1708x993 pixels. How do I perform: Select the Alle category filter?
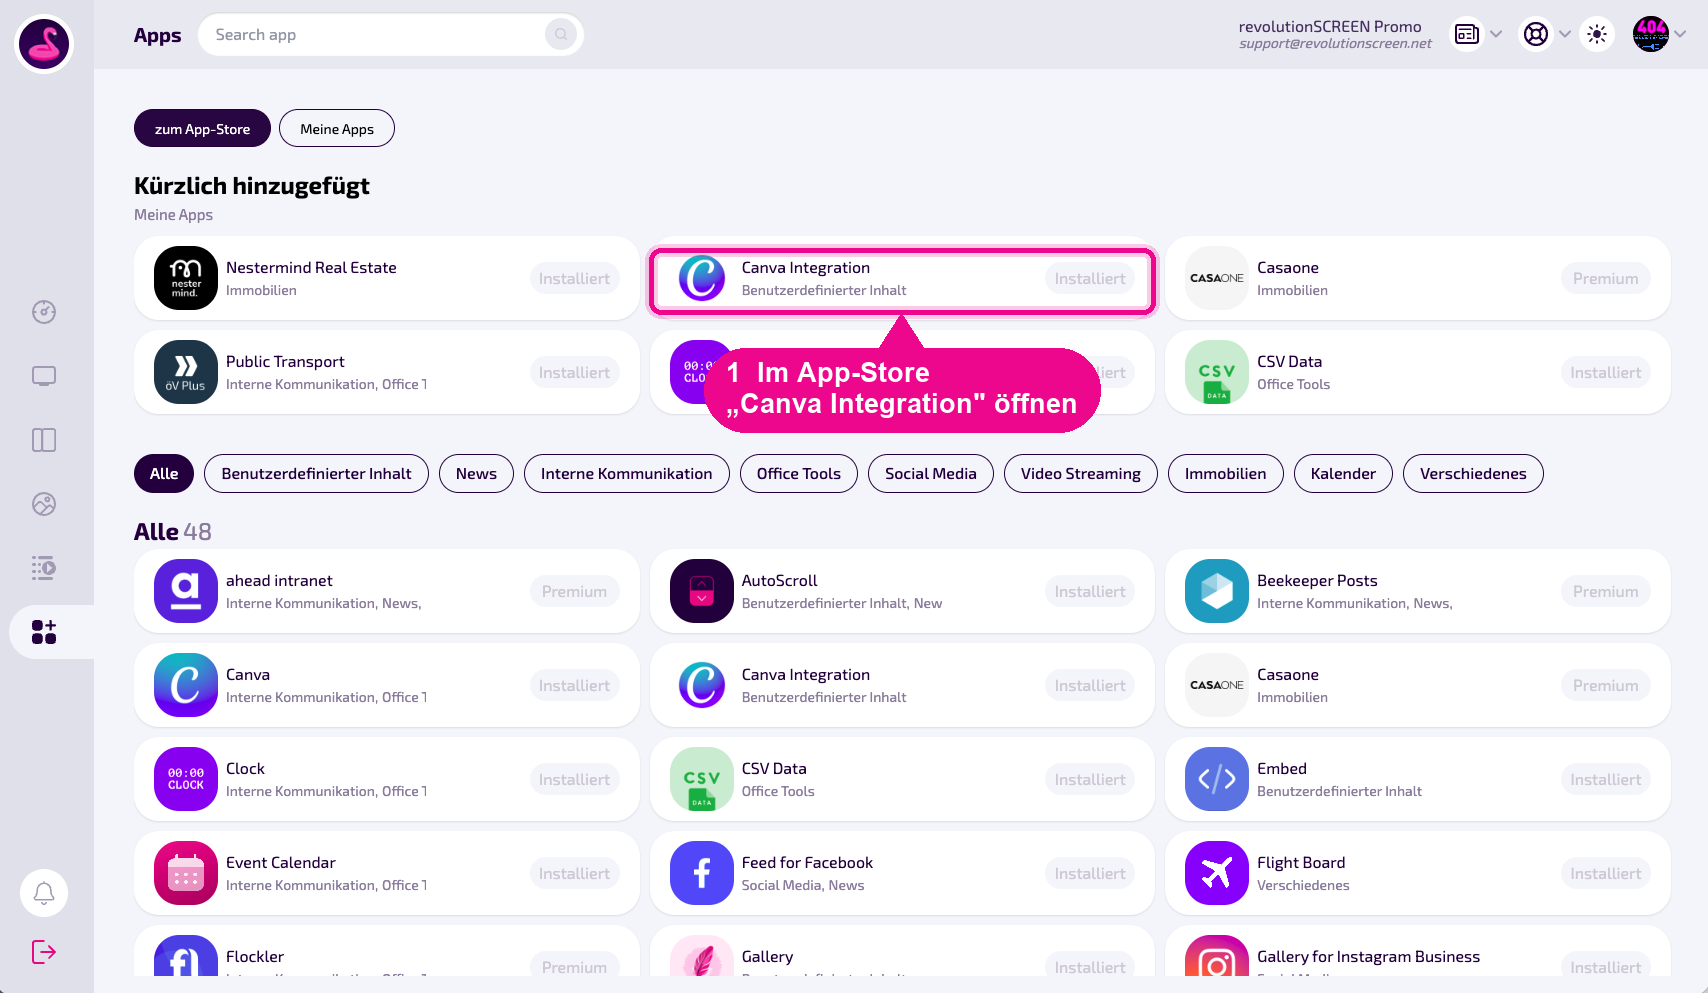[x=164, y=473]
